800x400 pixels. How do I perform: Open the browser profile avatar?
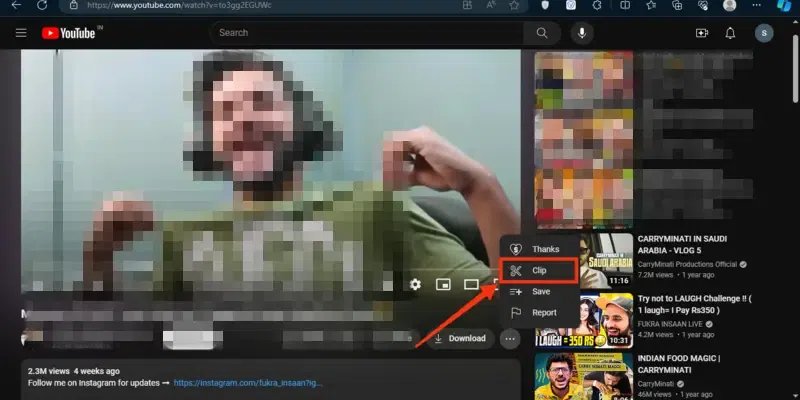click(x=730, y=5)
